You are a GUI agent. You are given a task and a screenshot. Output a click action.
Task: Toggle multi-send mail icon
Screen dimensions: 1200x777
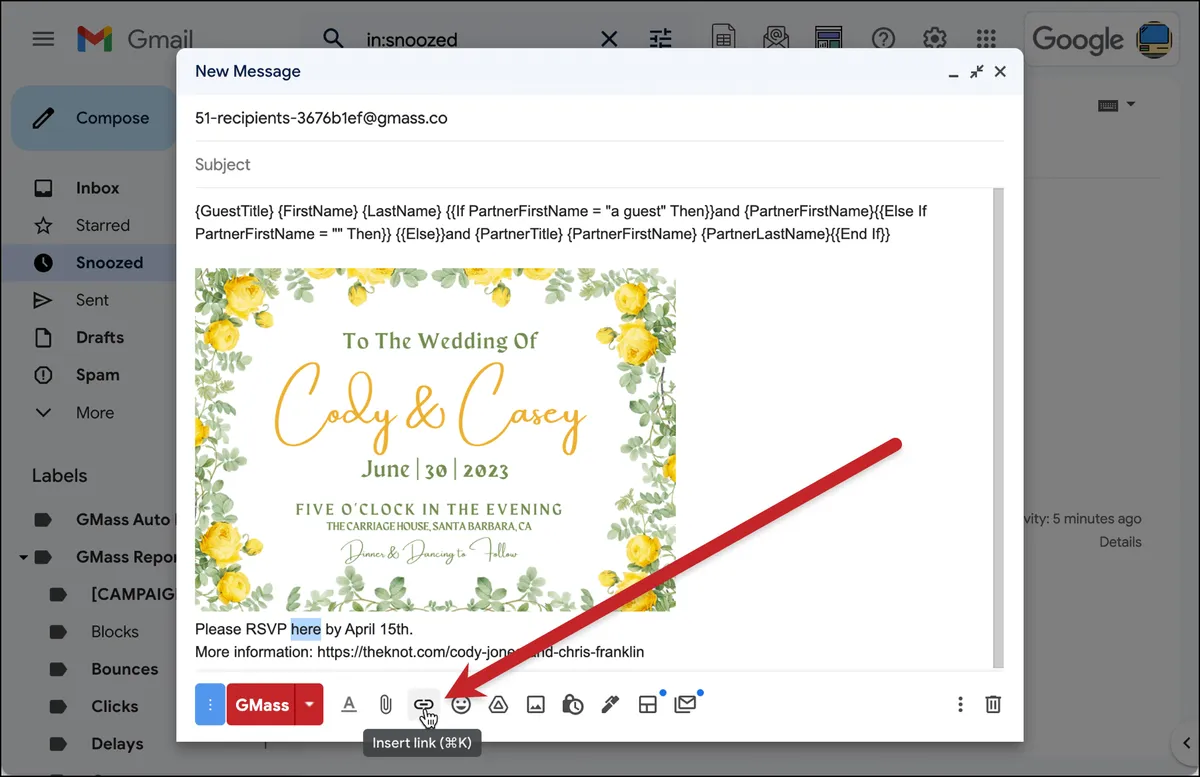click(x=685, y=705)
